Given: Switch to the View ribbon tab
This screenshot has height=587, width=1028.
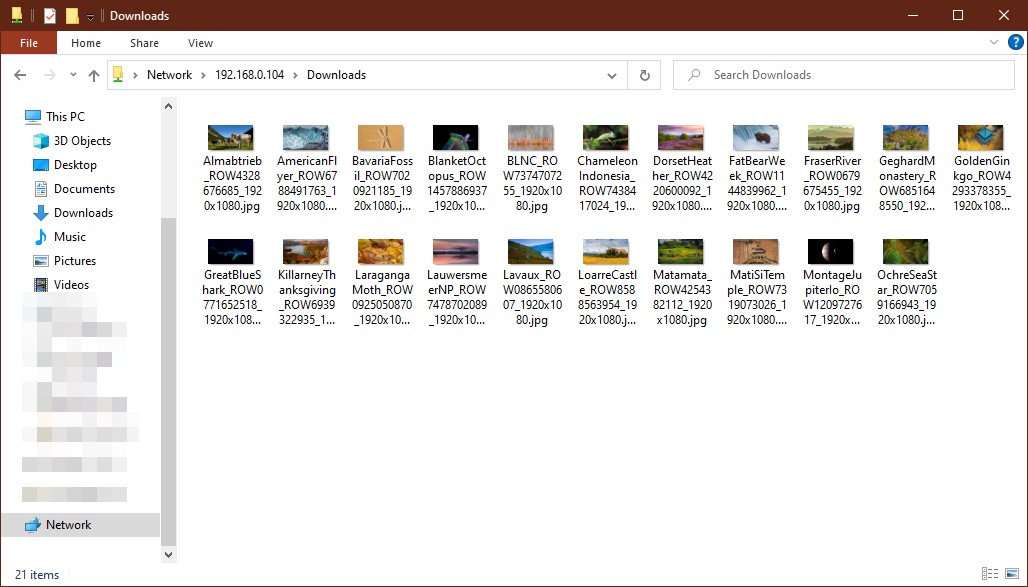Looking at the screenshot, I should pos(200,43).
